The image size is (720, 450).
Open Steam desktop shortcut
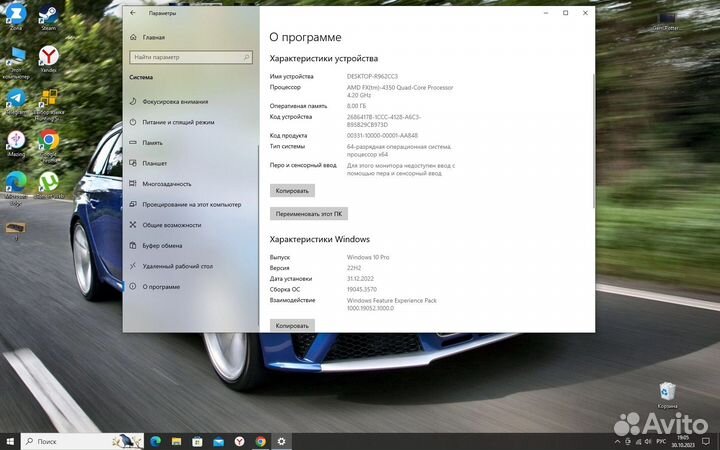click(x=48, y=17)
